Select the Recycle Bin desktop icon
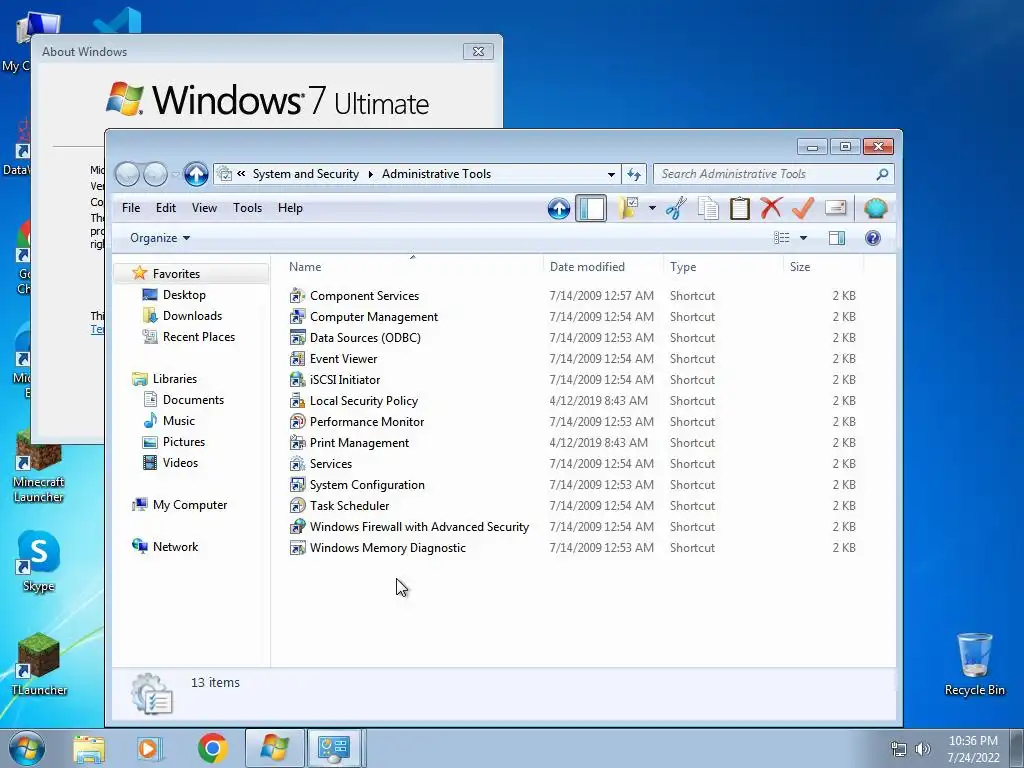The height and width of the screenshot is (768, 1024). (974, 664)
